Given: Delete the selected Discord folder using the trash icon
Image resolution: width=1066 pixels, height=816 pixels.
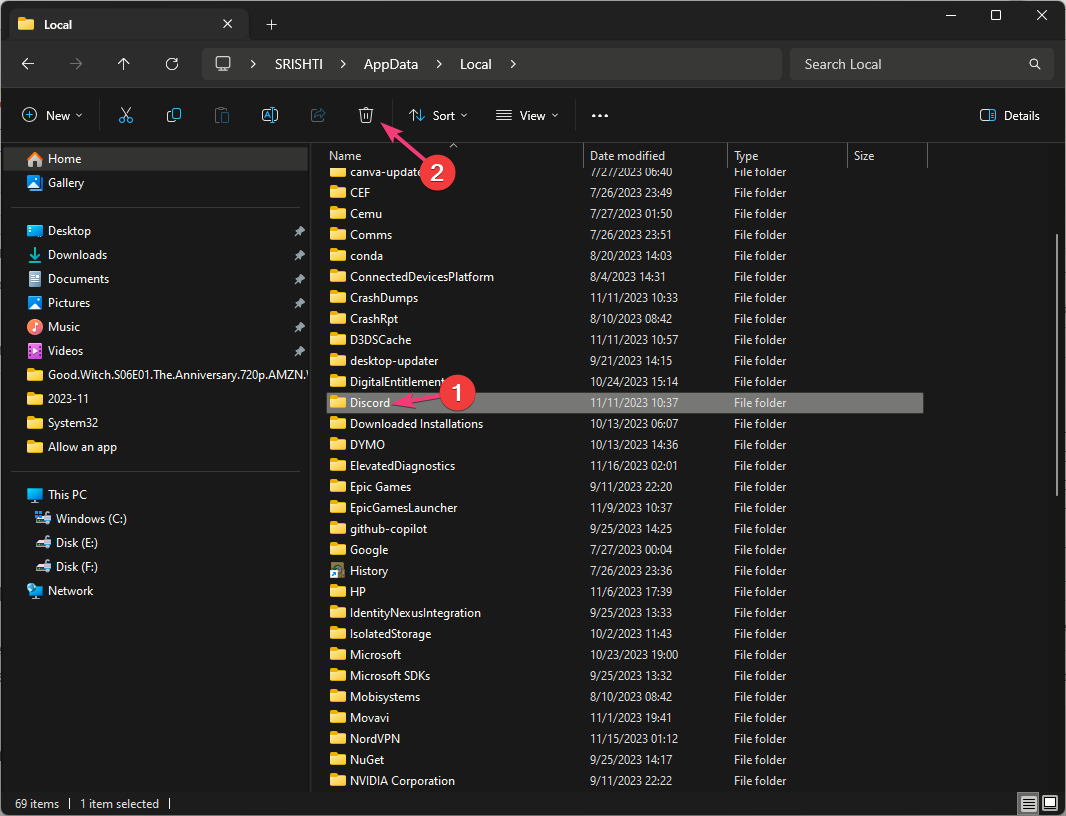Looking at the screenshot, I should pos(366,115).
